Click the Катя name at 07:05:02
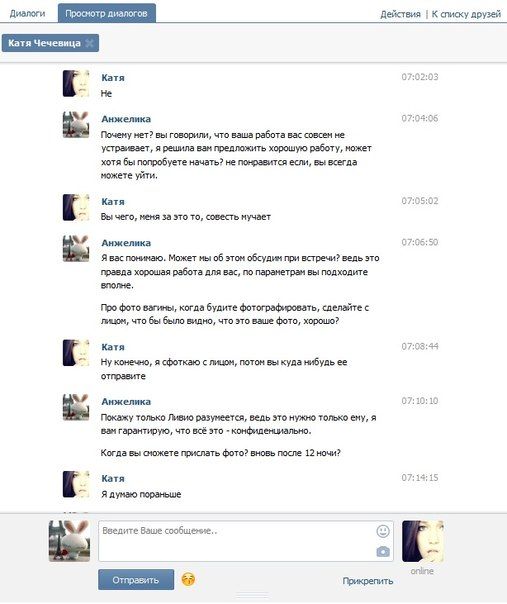 click(x=113, y=201)
